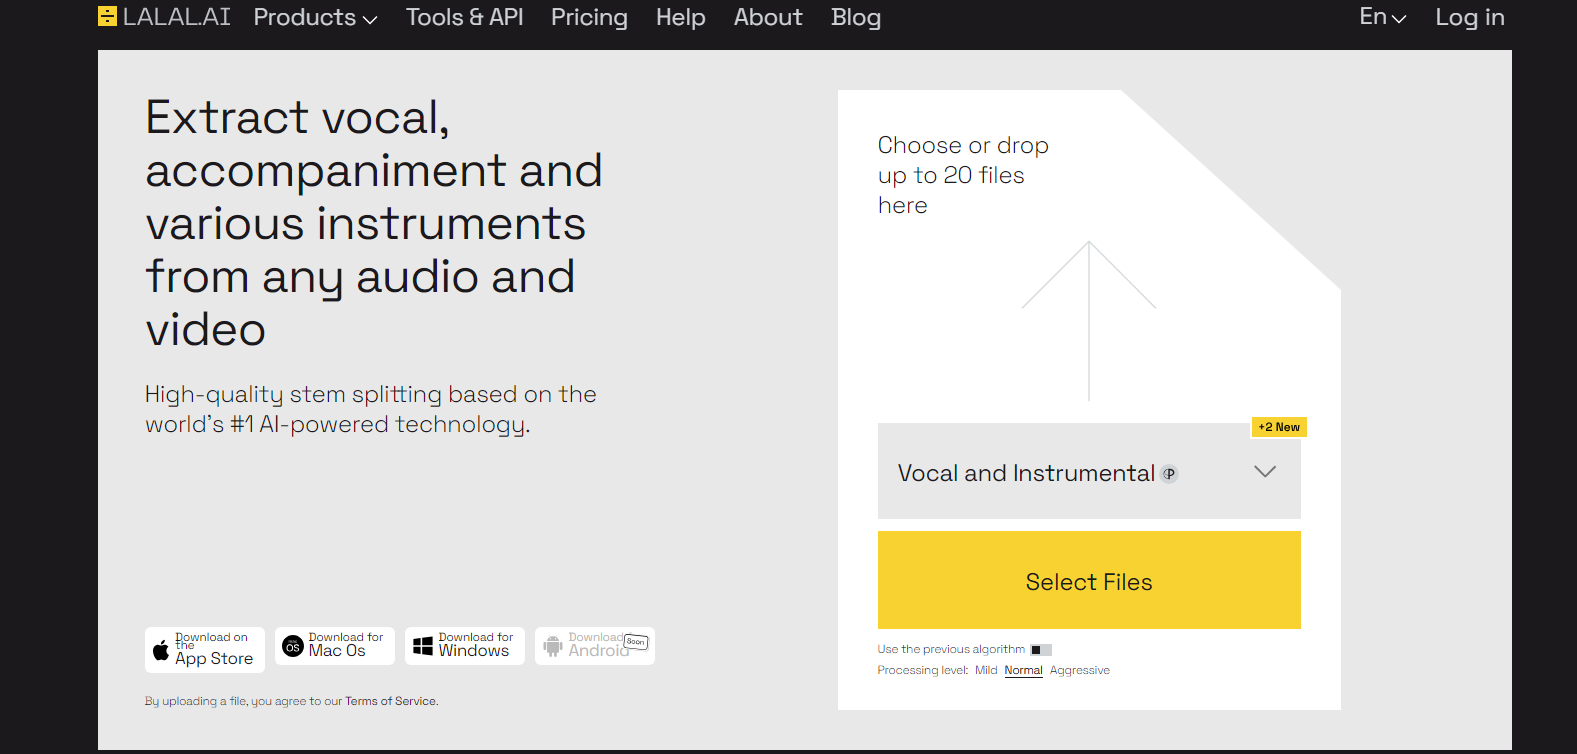Click Download for Windows badge
The image size is (1577, 754).
click(465, 646)
